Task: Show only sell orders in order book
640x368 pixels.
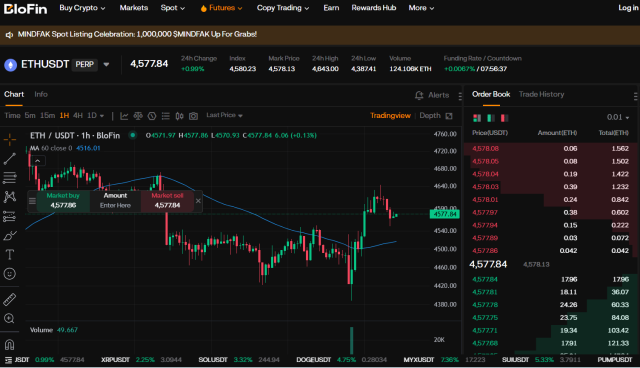Action: coord(504,118)
